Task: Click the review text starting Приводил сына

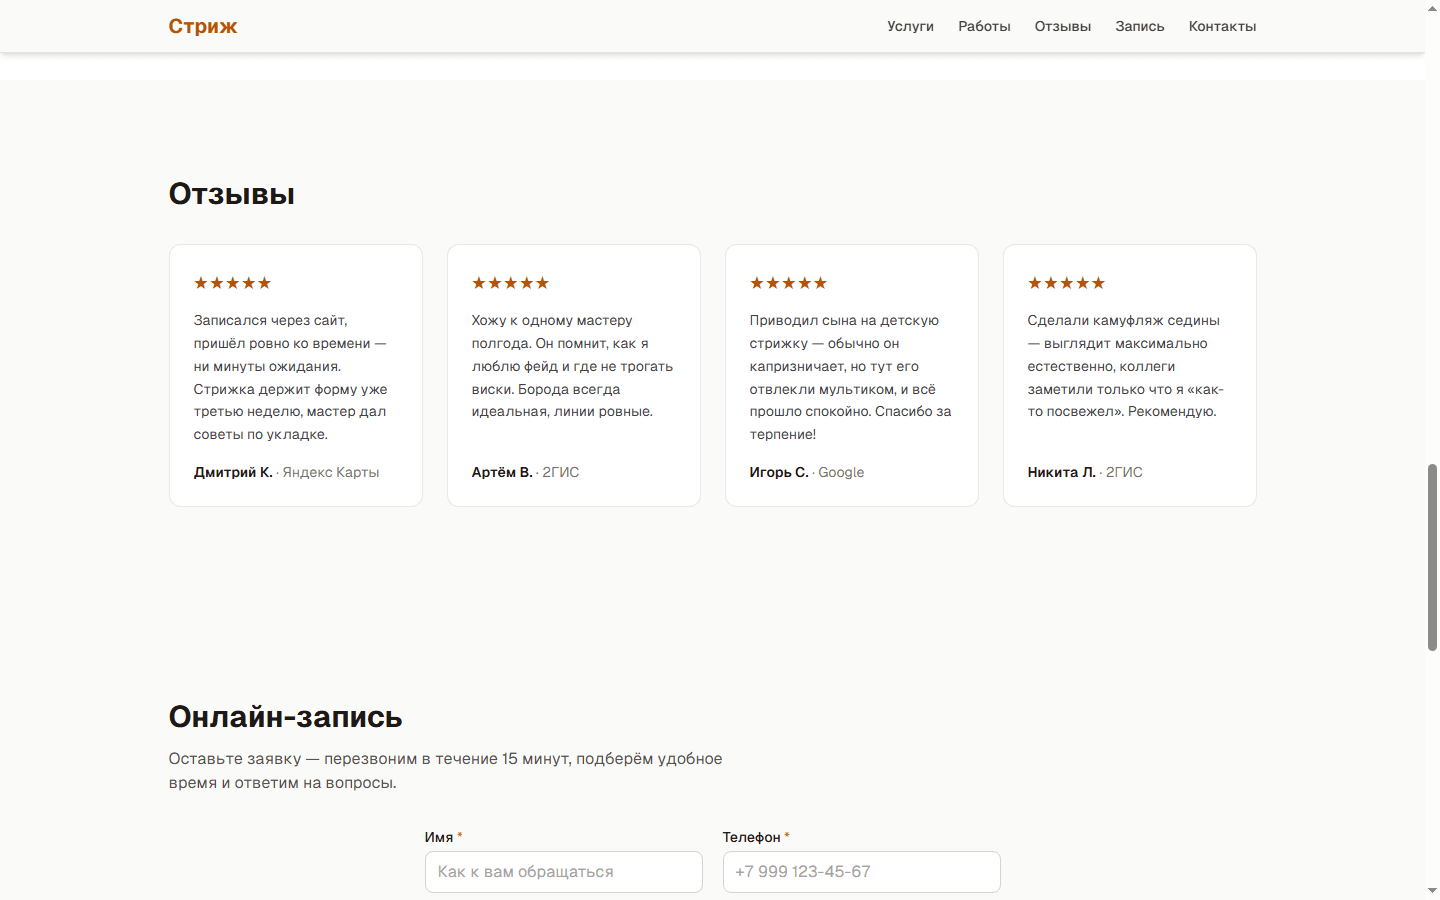Action: pyautogui.click(x=851, y=377)
